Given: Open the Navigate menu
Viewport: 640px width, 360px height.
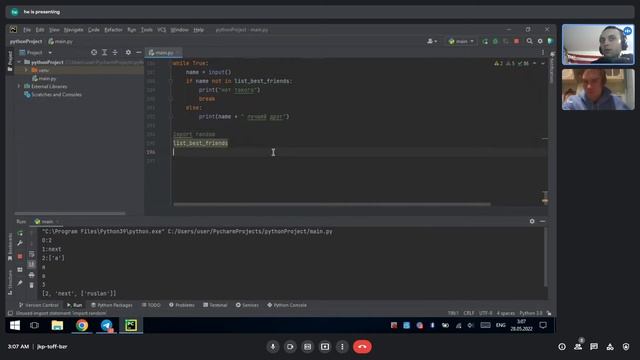Looking at the screenshot, I should click(73, 30).
